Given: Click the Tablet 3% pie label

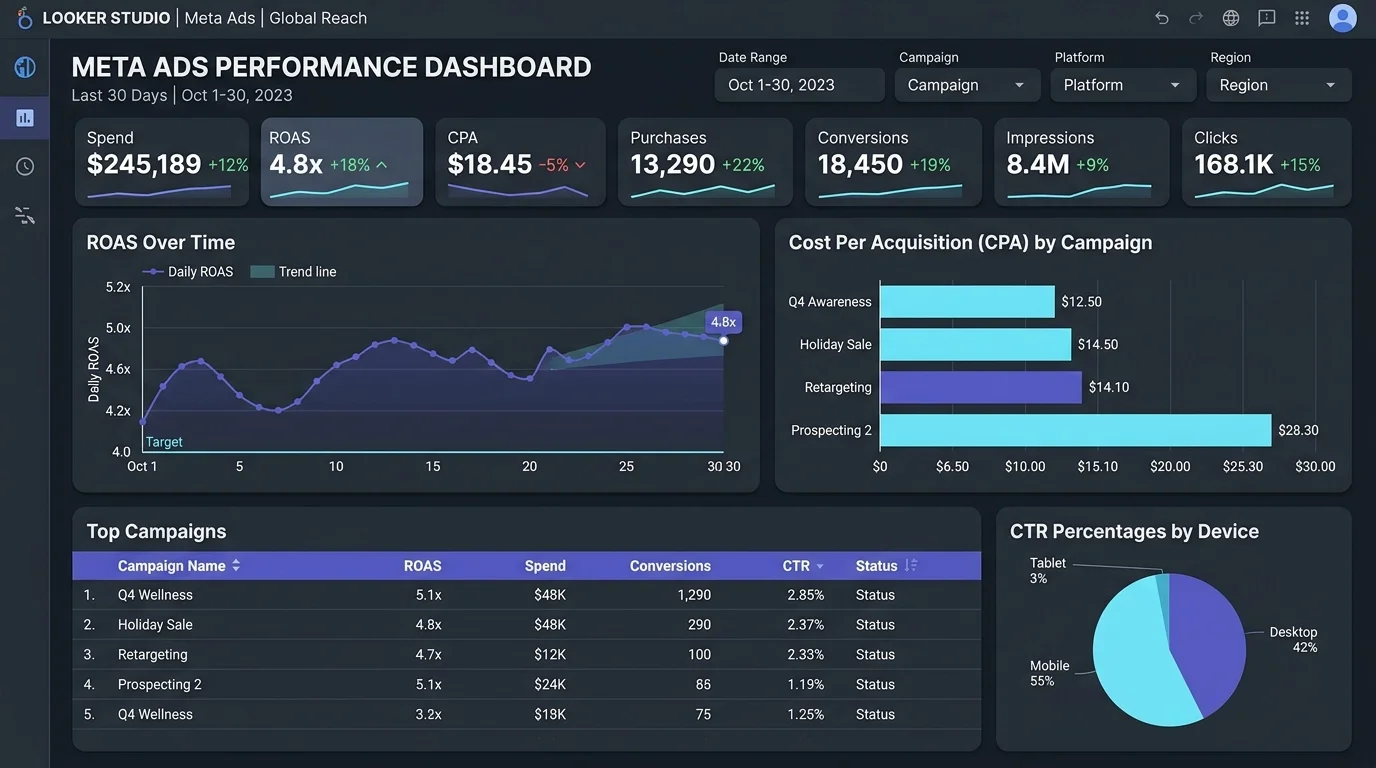Looking at the screenshot, I should pos(1048,571).
